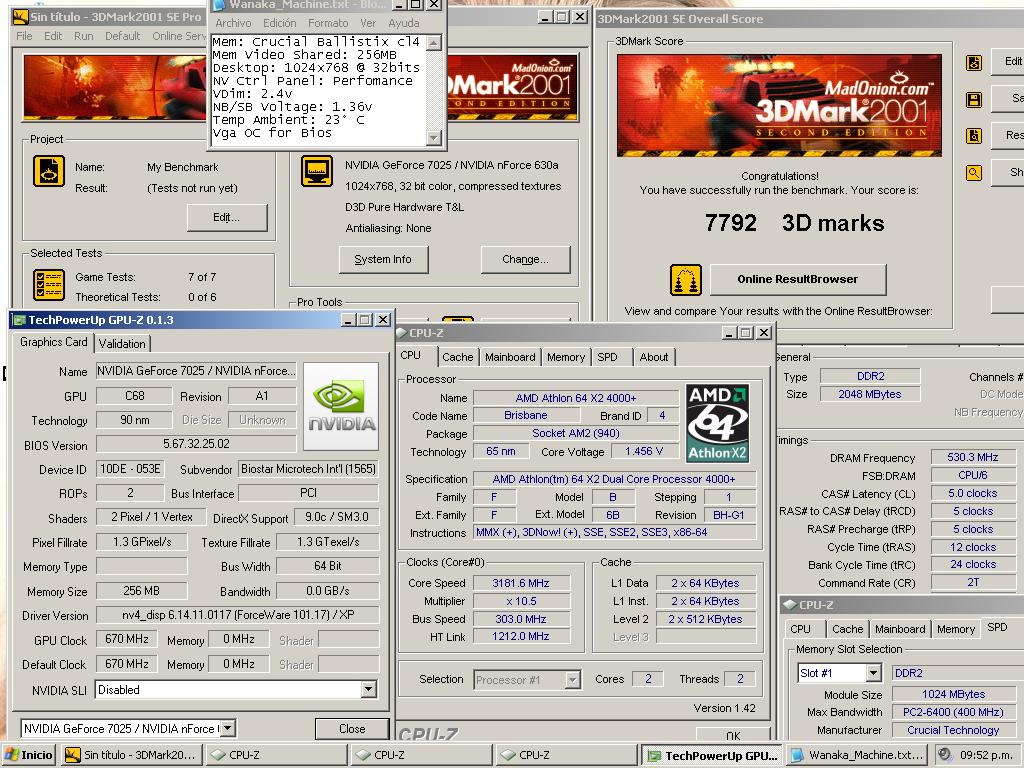Click Notepad scrollbar up arrow
The image size is (1024, 768).
[x=434, y=43]
